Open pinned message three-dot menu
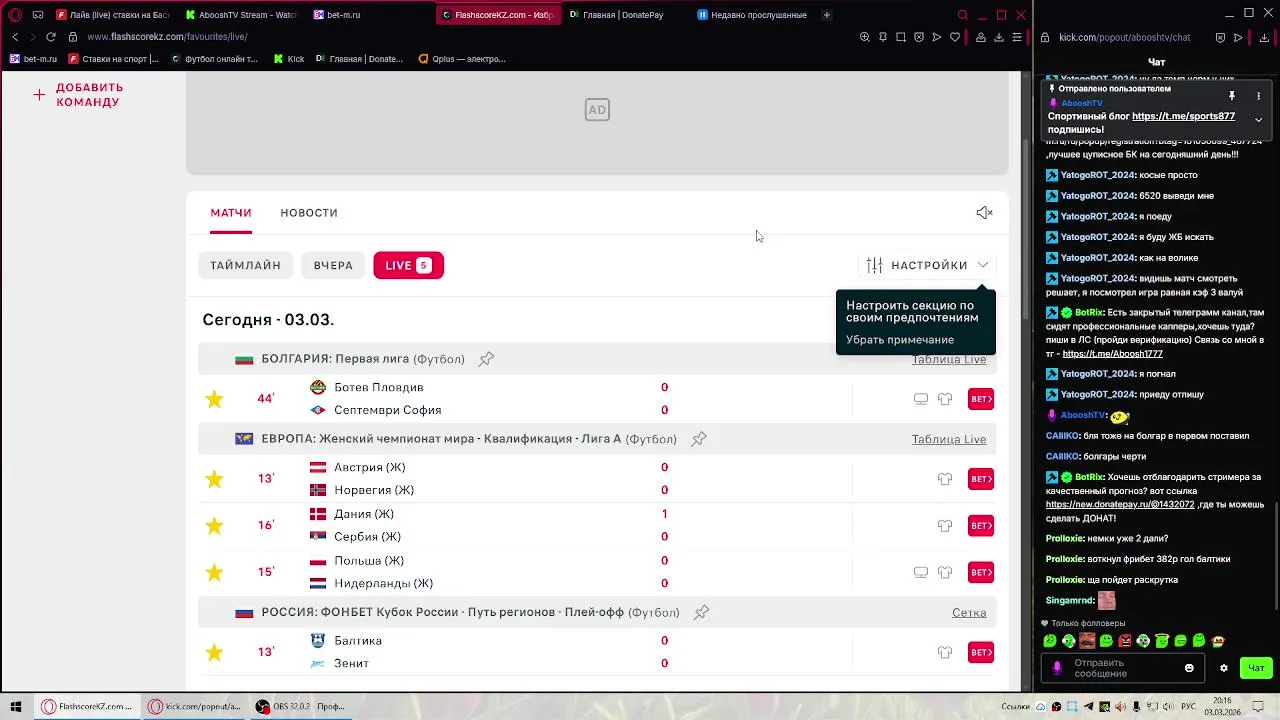 pos(1259,96)
